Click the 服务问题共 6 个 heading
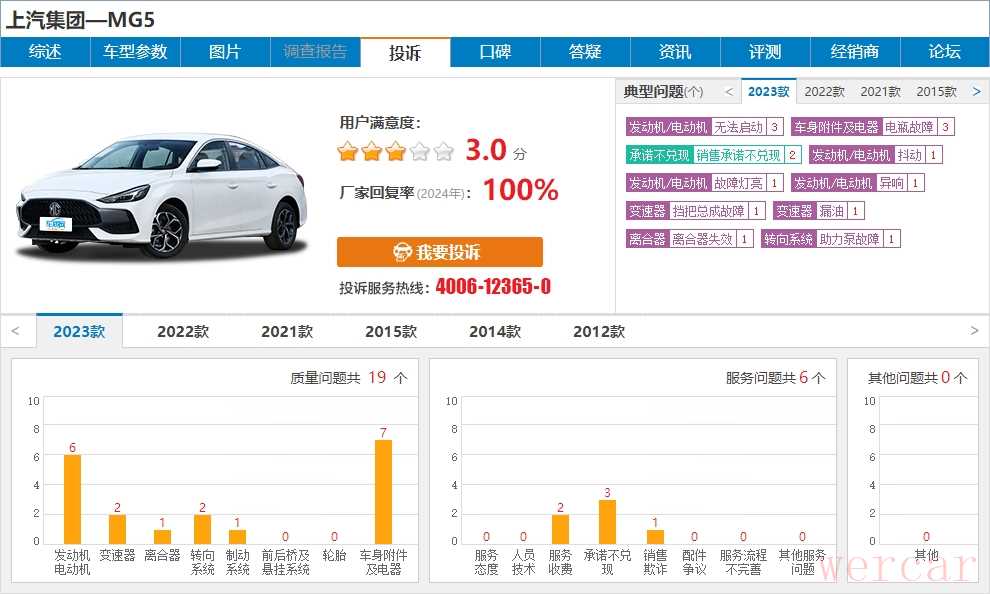Viewport: 990px width, 594px height. pos(775,377)
